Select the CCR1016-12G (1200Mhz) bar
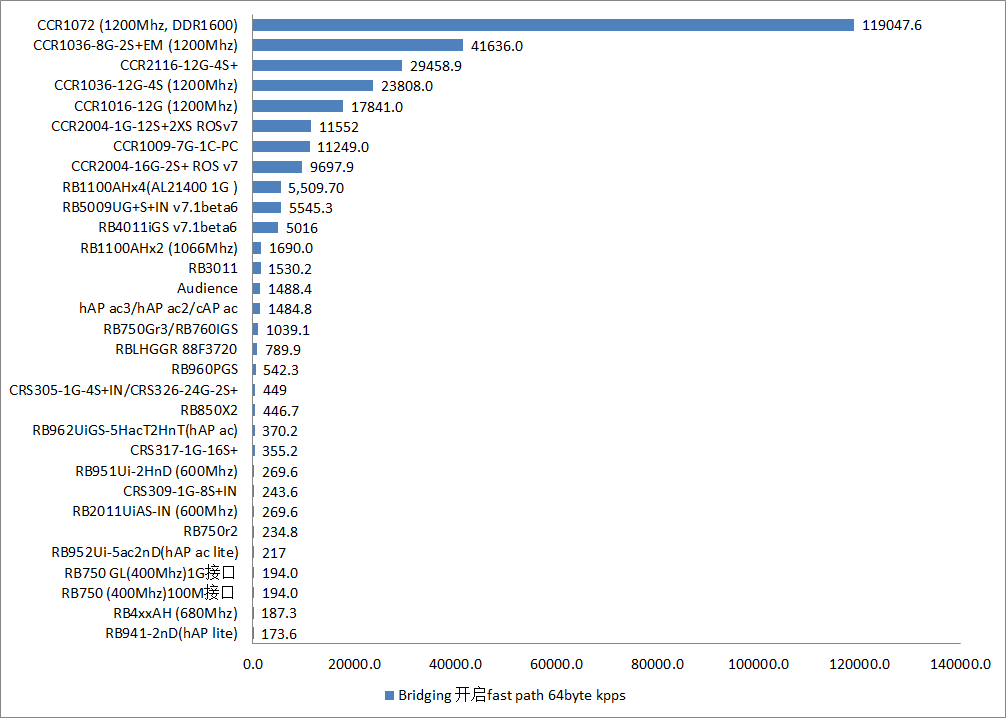Viewport: 1006px width, 718px height. [x=298, y=106]
